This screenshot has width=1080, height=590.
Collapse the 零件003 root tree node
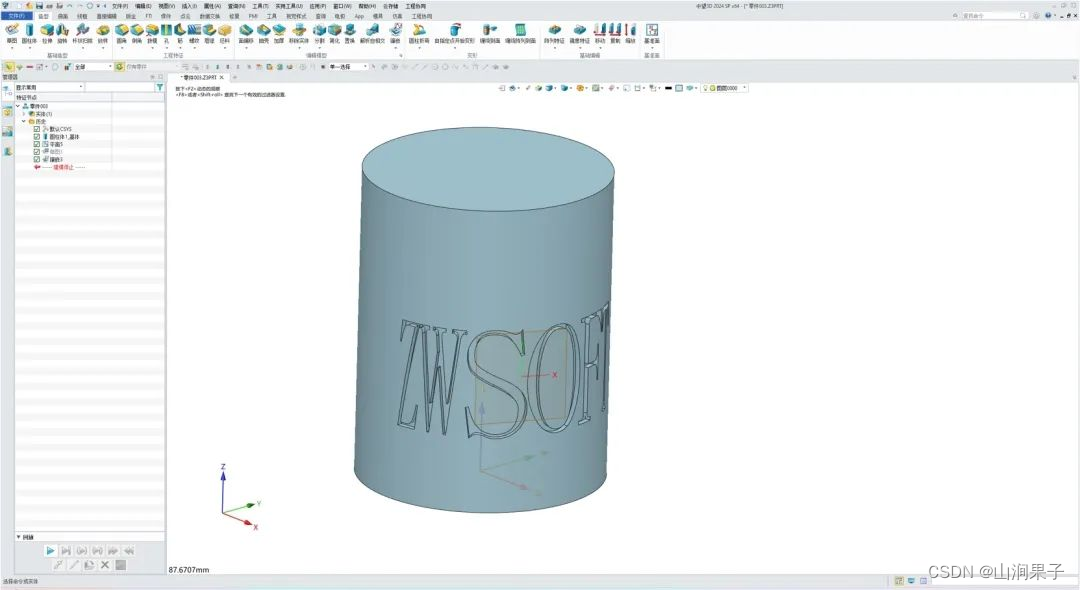pyautogui.click(x=18, y=106)
